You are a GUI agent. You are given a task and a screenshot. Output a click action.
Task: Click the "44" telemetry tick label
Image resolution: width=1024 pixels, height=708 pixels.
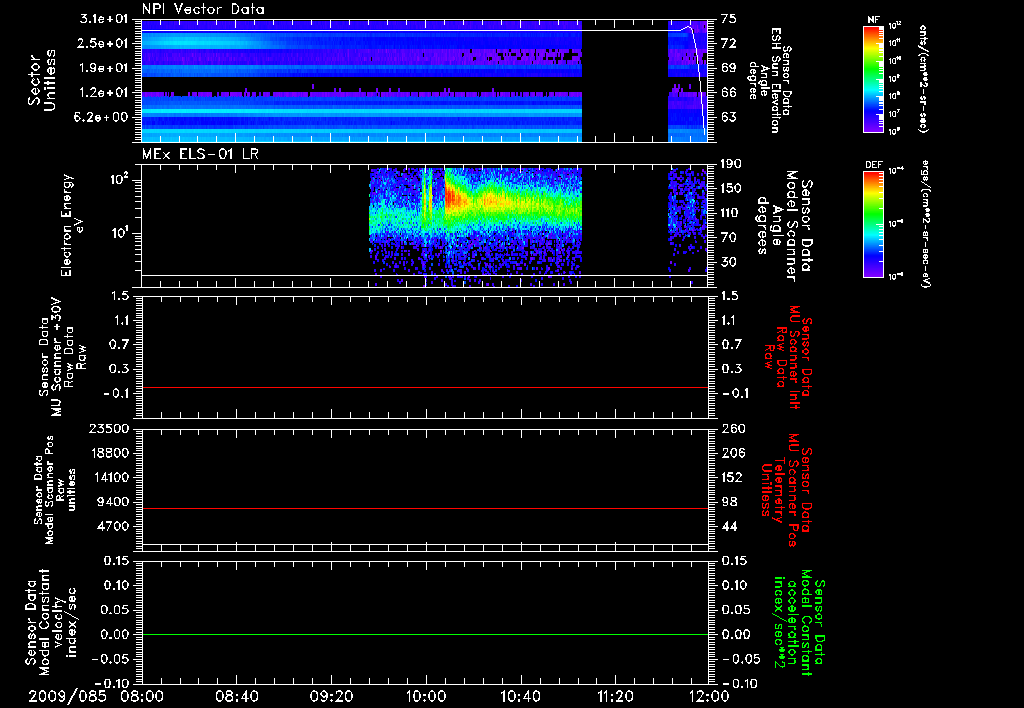click(728, 526)
